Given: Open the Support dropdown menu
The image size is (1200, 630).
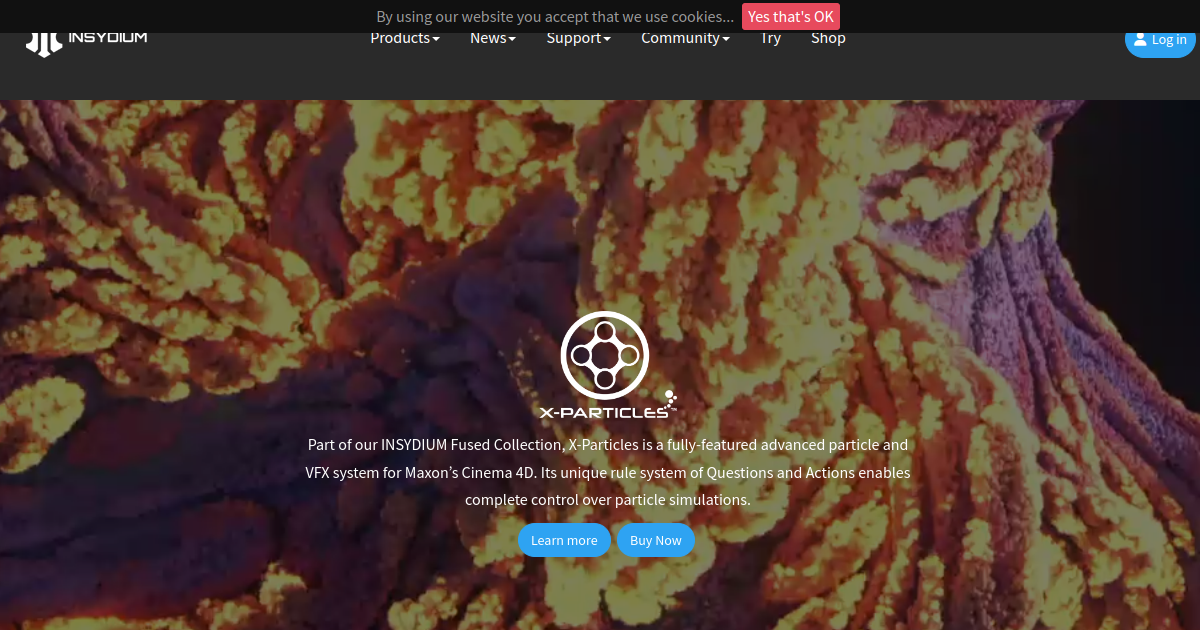Looking at the screenshot, I should point(578,39).
